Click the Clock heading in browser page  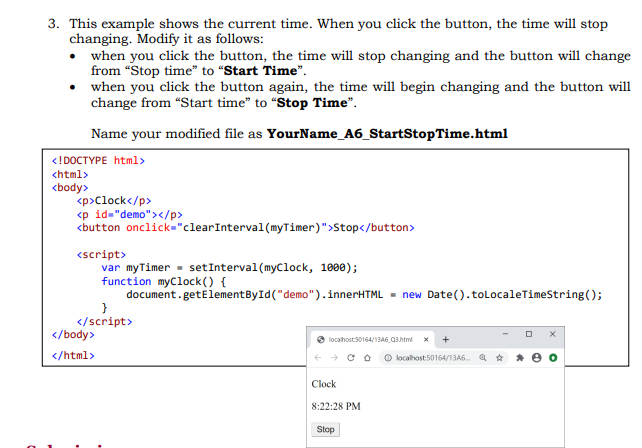point(323,384)
